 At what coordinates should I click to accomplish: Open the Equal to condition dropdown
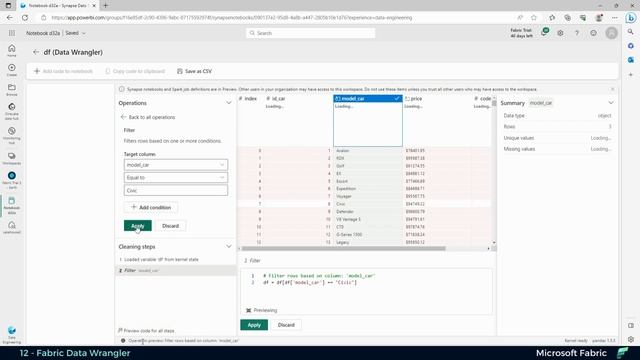tap(176, 178)
